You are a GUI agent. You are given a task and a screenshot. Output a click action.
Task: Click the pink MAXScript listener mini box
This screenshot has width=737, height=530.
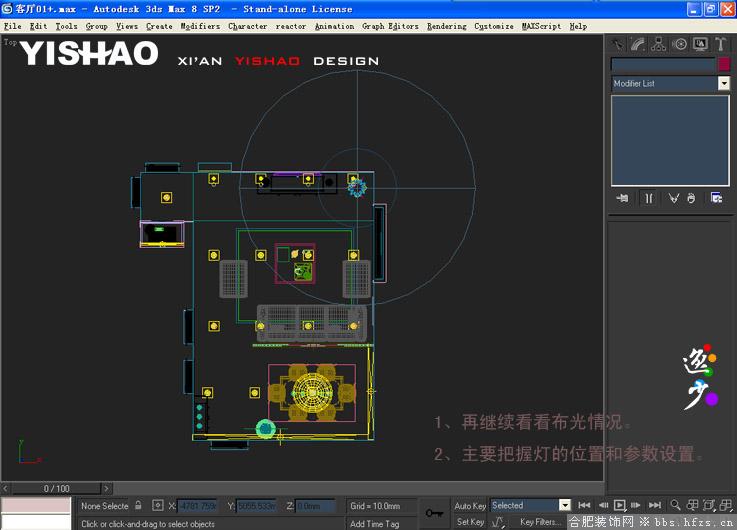click(x=36, y=505)
